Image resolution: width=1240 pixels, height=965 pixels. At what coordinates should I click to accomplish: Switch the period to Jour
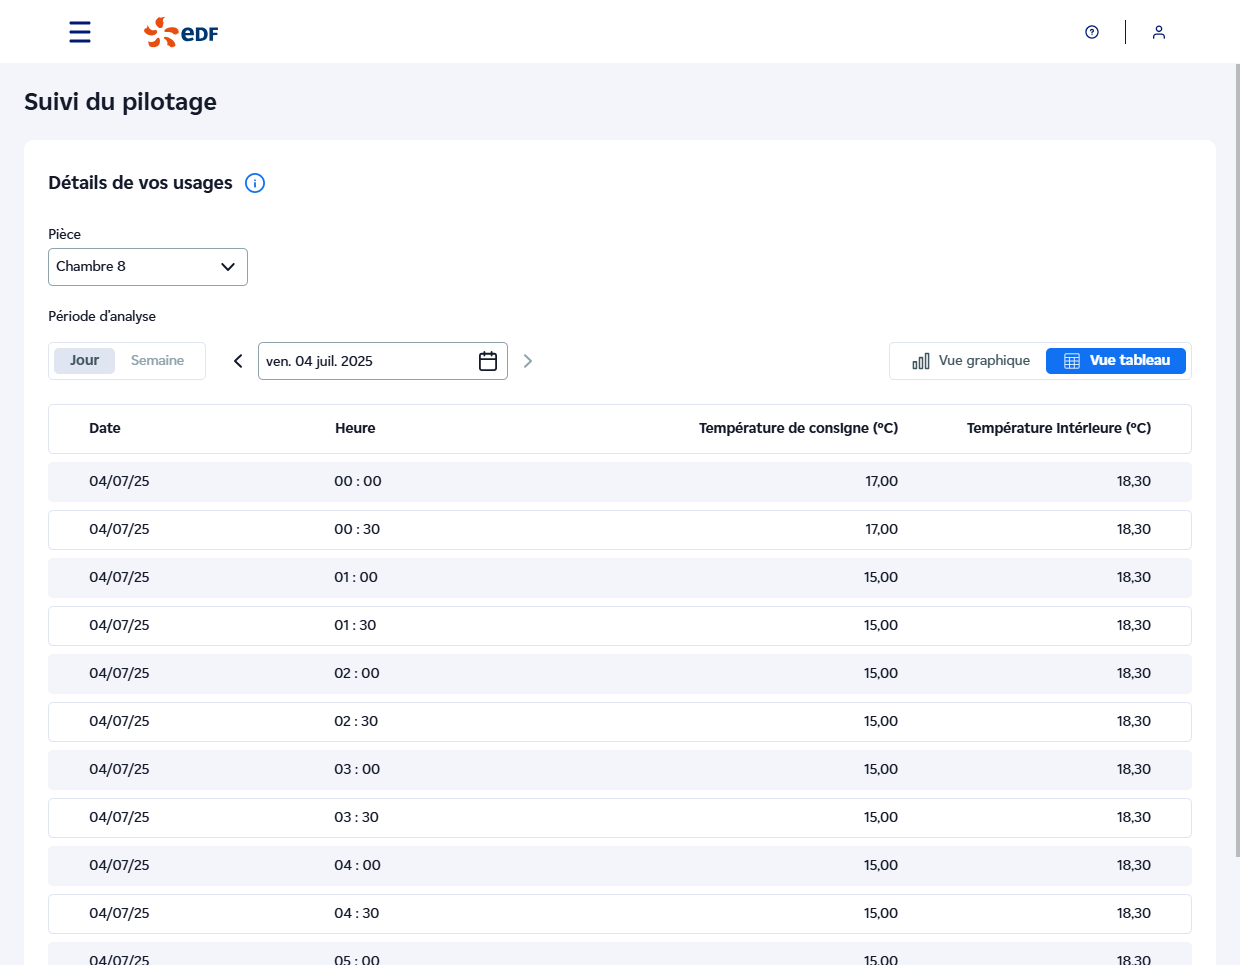click(x=84, y=361)
